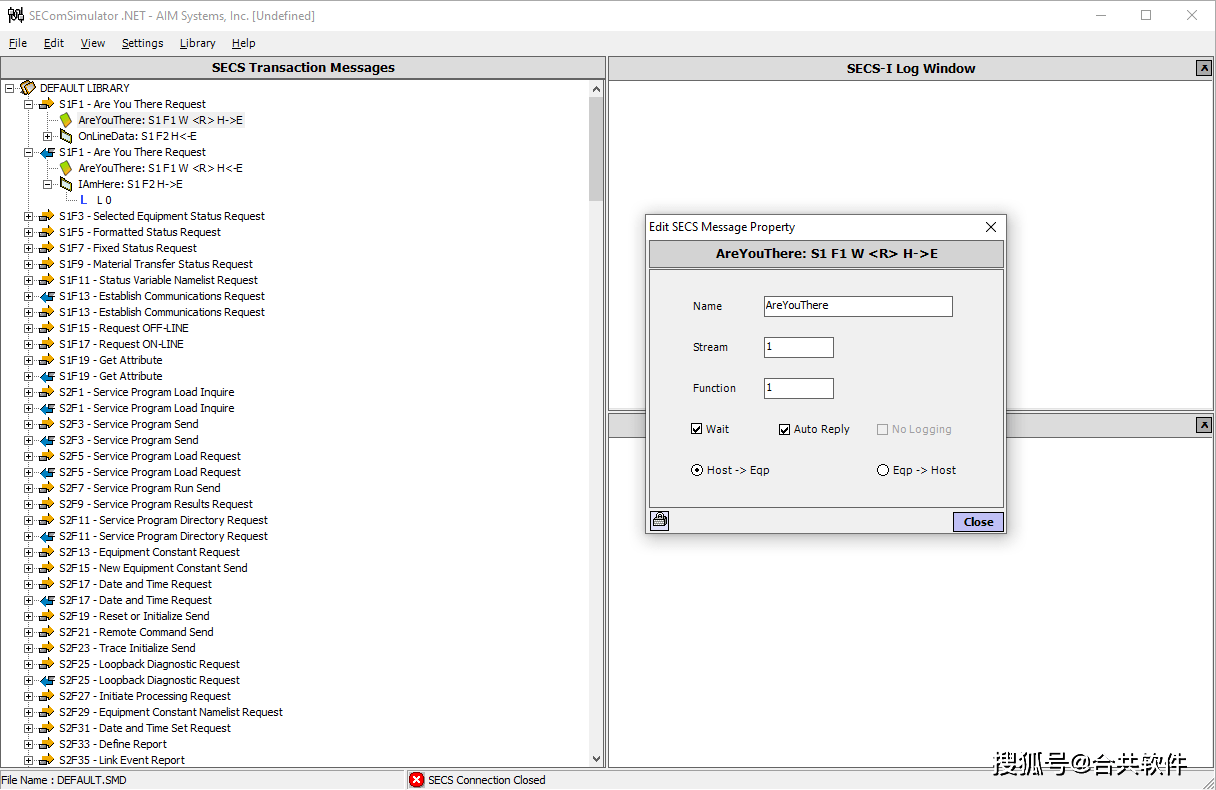Image resolution: width=1216 pixels, height=790 pixels.
Task: Select S2F41-adjacent item S2F33 - Define Report
Action: tap(113, 744)
